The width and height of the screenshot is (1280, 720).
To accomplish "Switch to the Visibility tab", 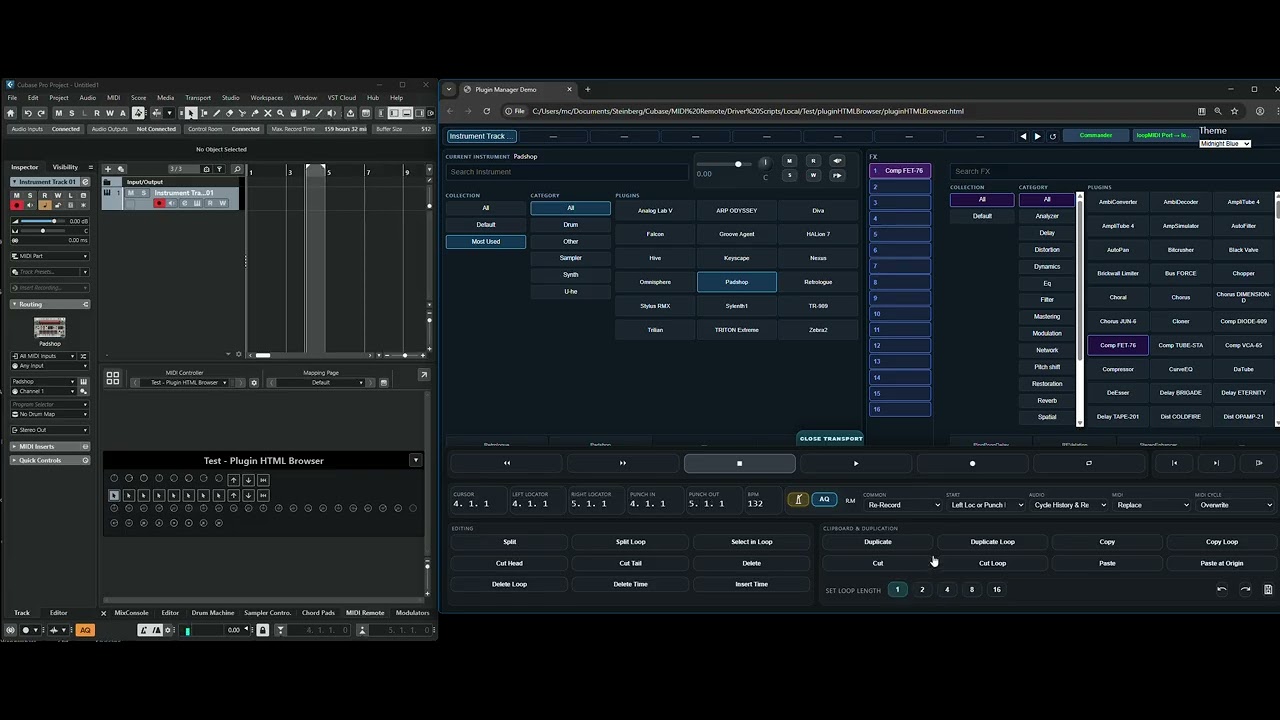I will click(65, 167).
